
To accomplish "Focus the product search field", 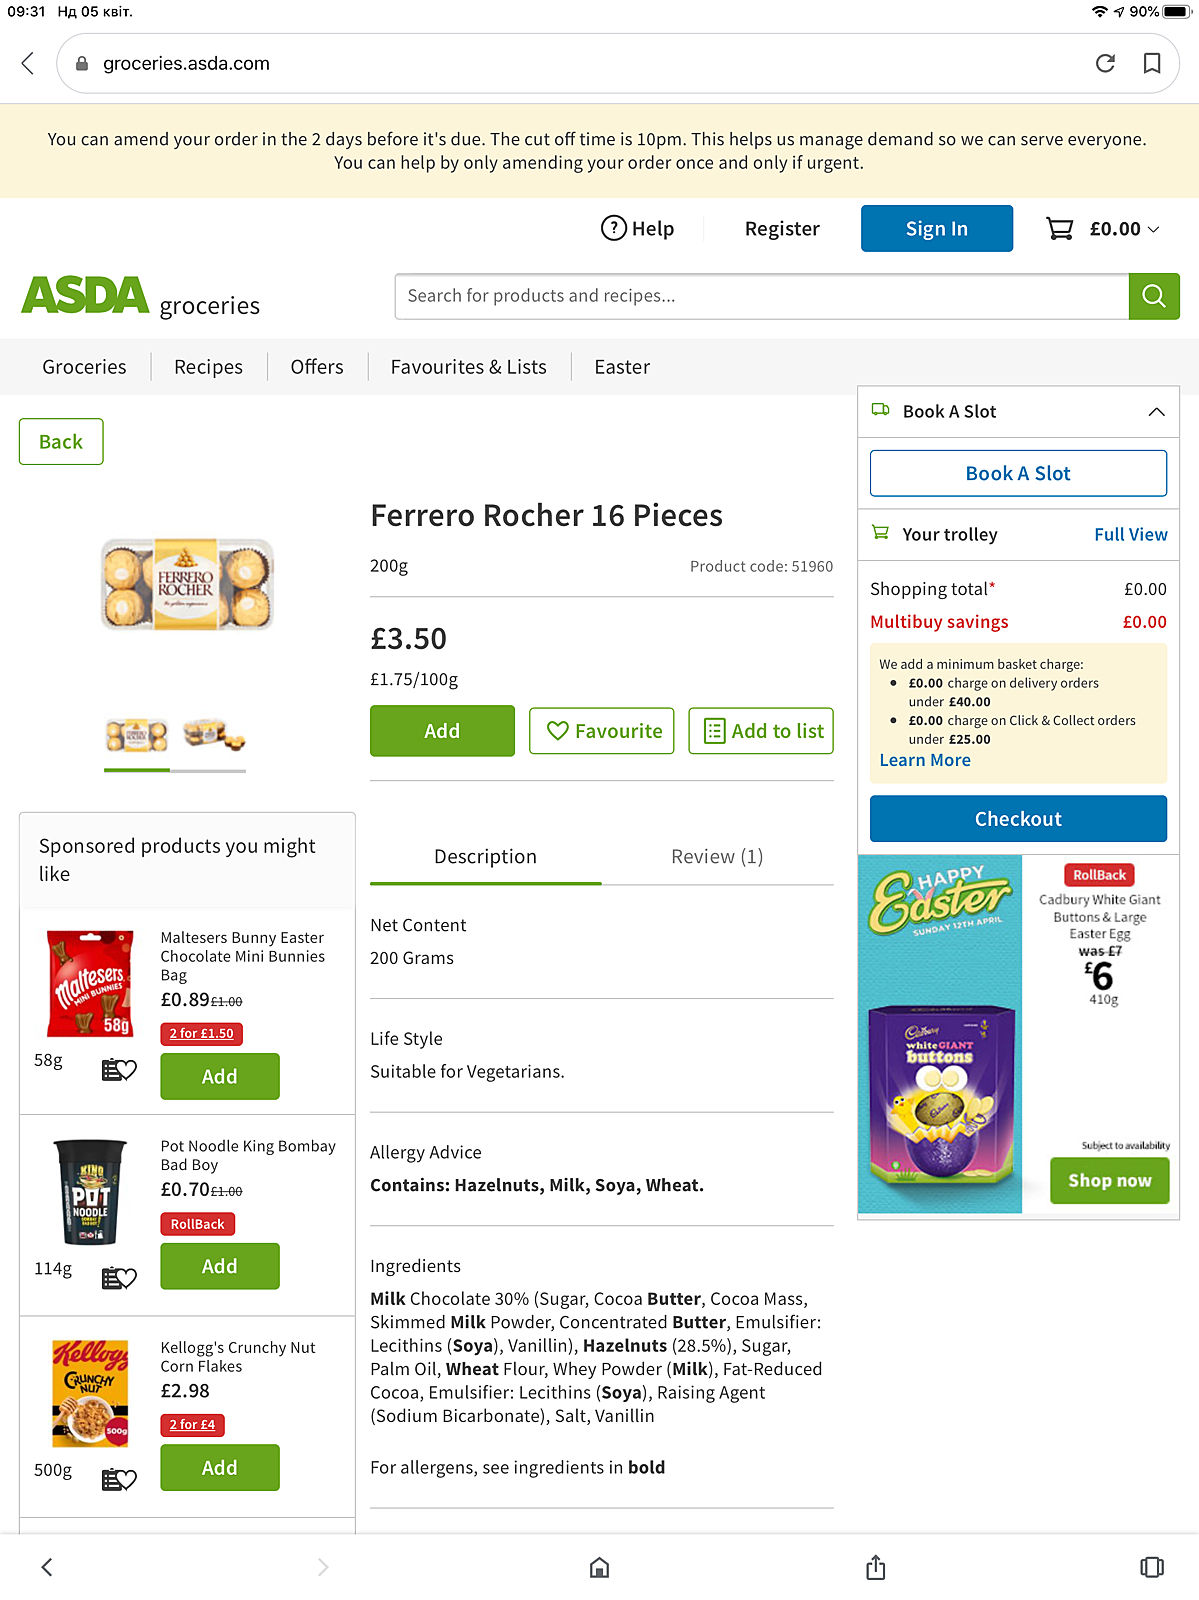I will point(762,296).
